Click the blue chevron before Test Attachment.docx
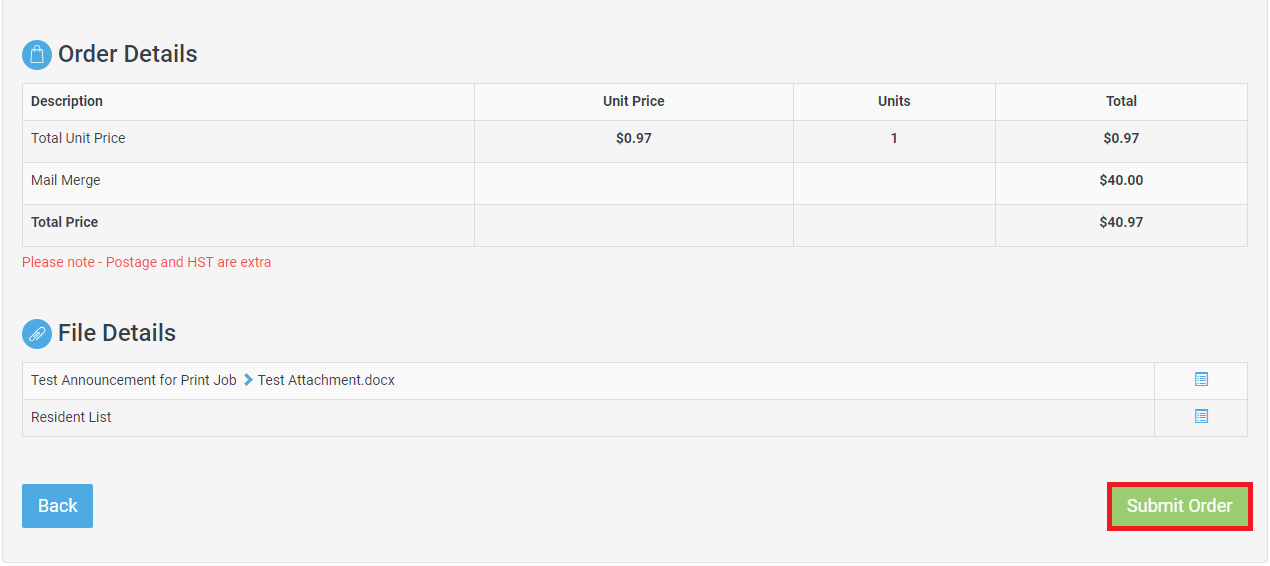This screenshot has width=1270, height=566. click(x=248, y=380)
